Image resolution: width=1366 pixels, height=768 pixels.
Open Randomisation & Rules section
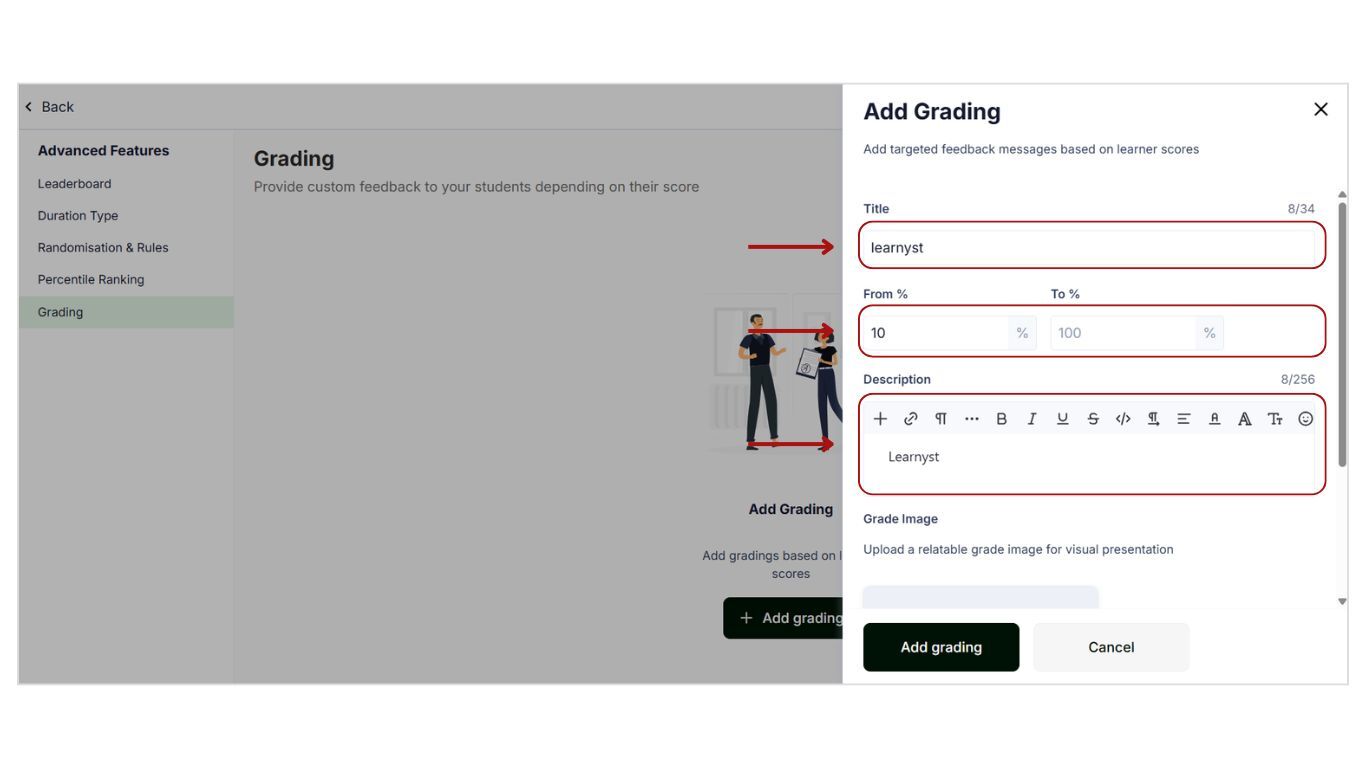(103, 248)
